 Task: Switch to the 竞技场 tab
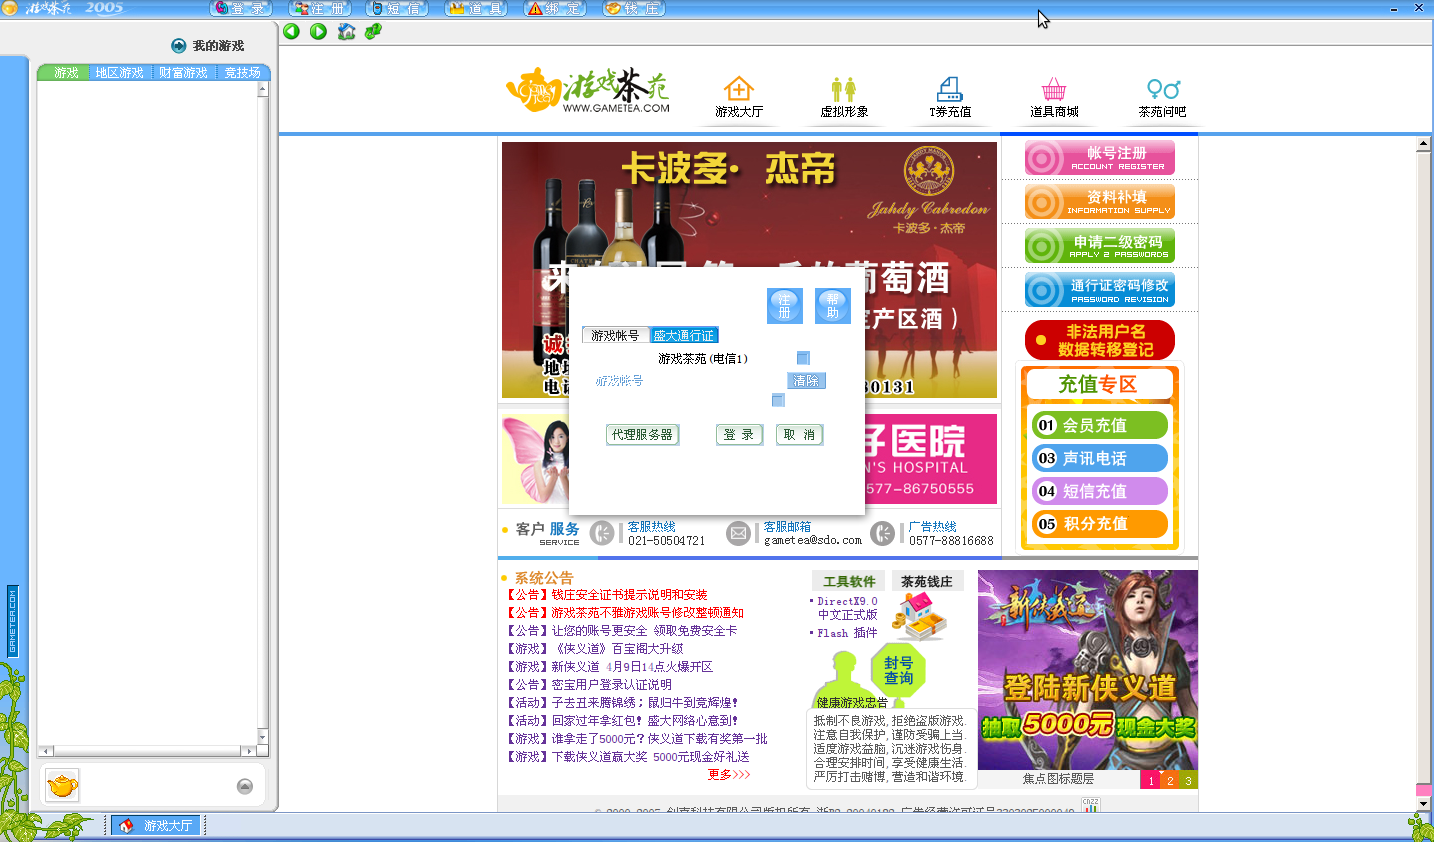pyautogui.click(x=243, y=73)
